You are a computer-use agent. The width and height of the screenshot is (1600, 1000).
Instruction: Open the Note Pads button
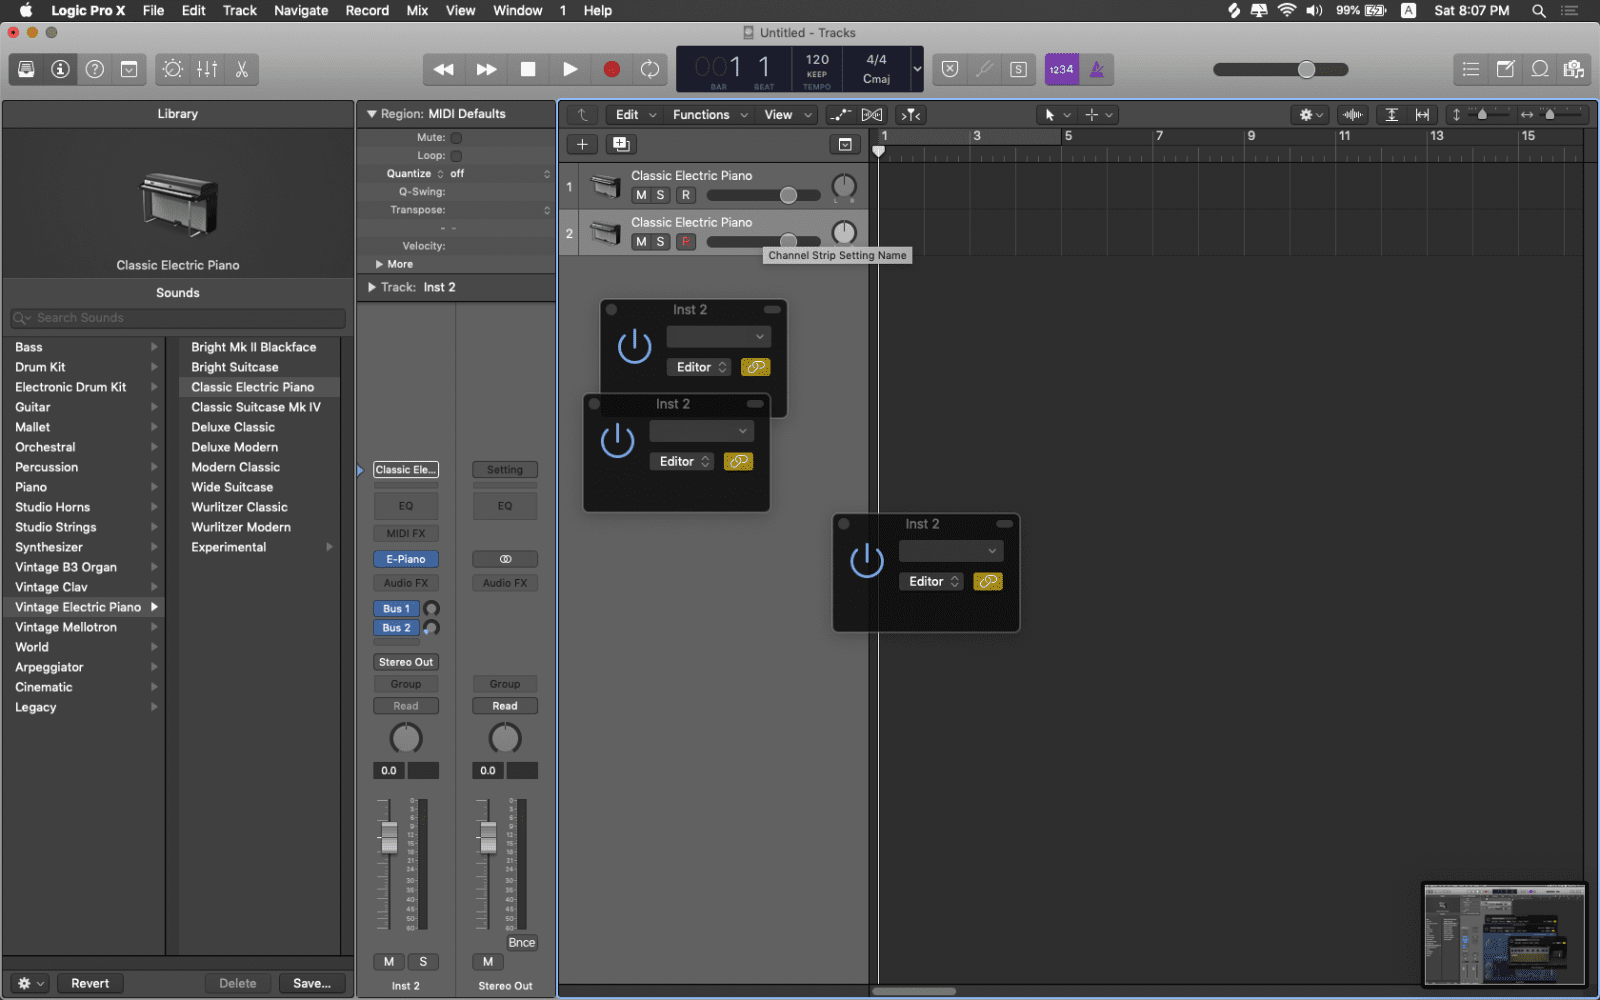tap(1505, 69)
